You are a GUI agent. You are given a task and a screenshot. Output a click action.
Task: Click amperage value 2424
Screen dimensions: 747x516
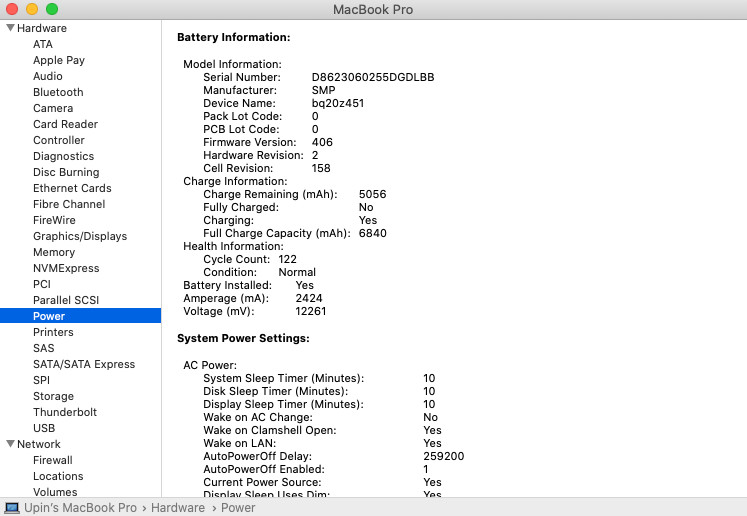tap(309, 298)
